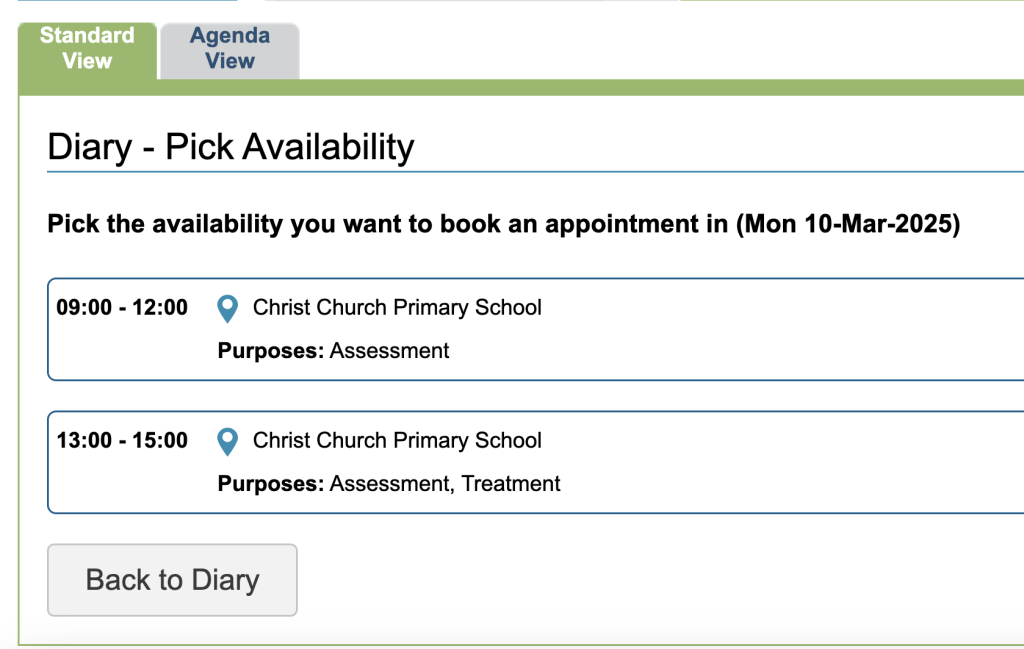
Task: Click Assessment in the 13:00 - 15:00 slot
Action: tap(389, 484)
